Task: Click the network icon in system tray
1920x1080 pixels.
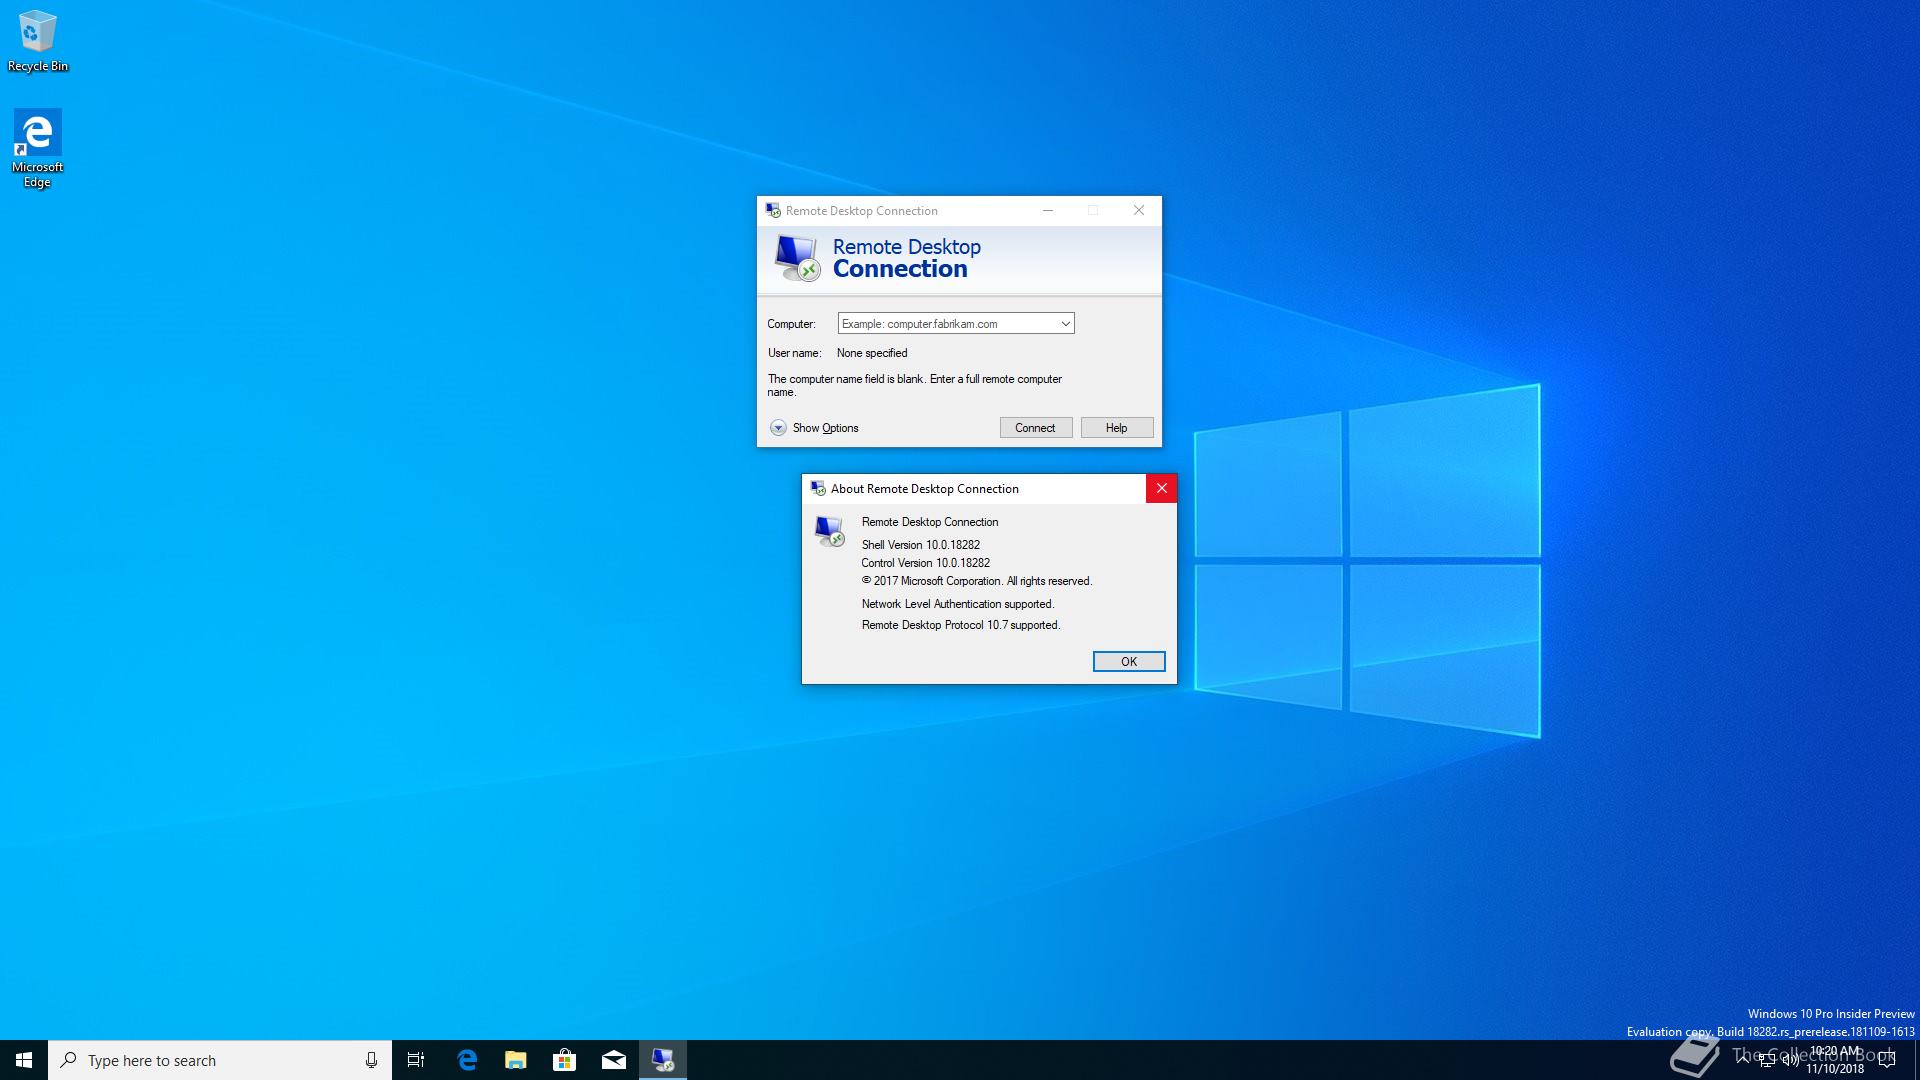Action: (x=1766, y=1060)
